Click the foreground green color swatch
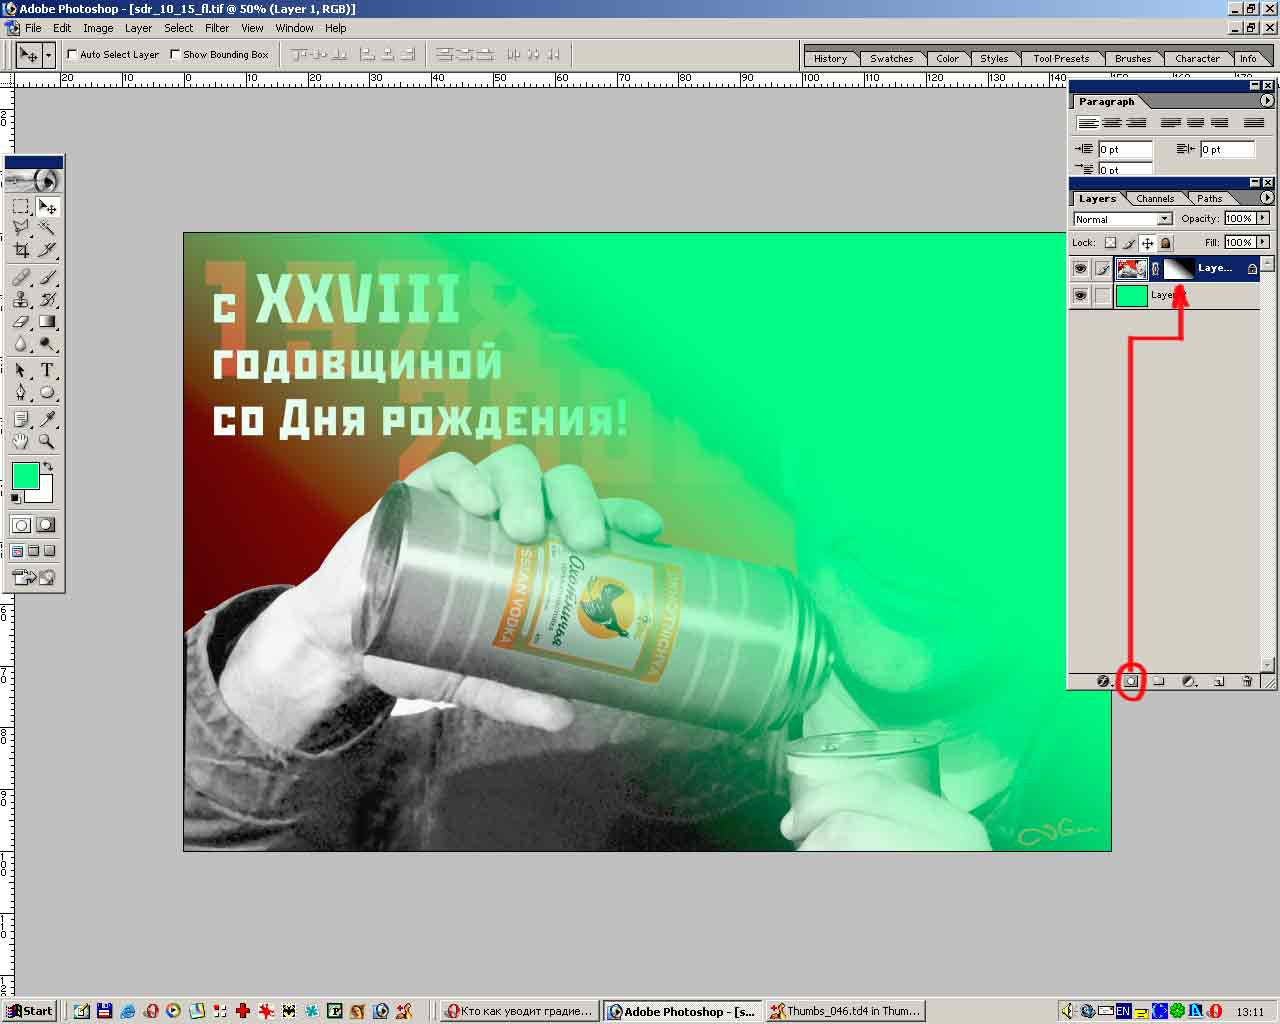1280x1024 pixels. click(x=26, y=475)
